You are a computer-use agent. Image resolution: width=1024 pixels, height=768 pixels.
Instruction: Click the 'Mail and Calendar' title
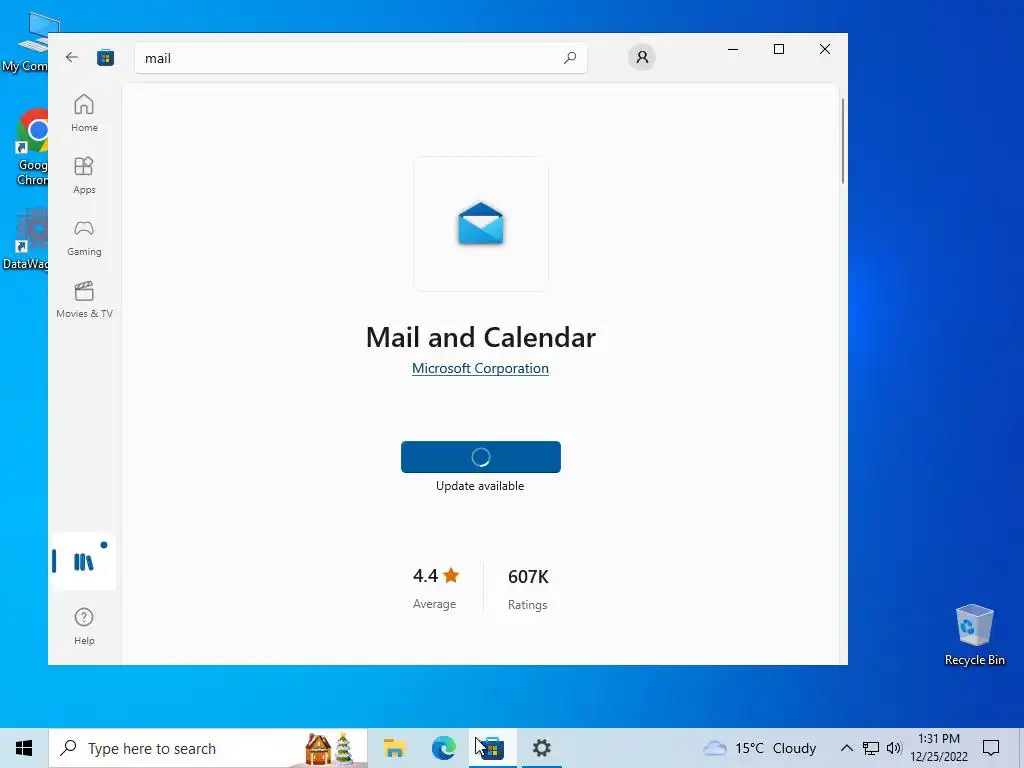pyautogui.click(x=481, y=337)
